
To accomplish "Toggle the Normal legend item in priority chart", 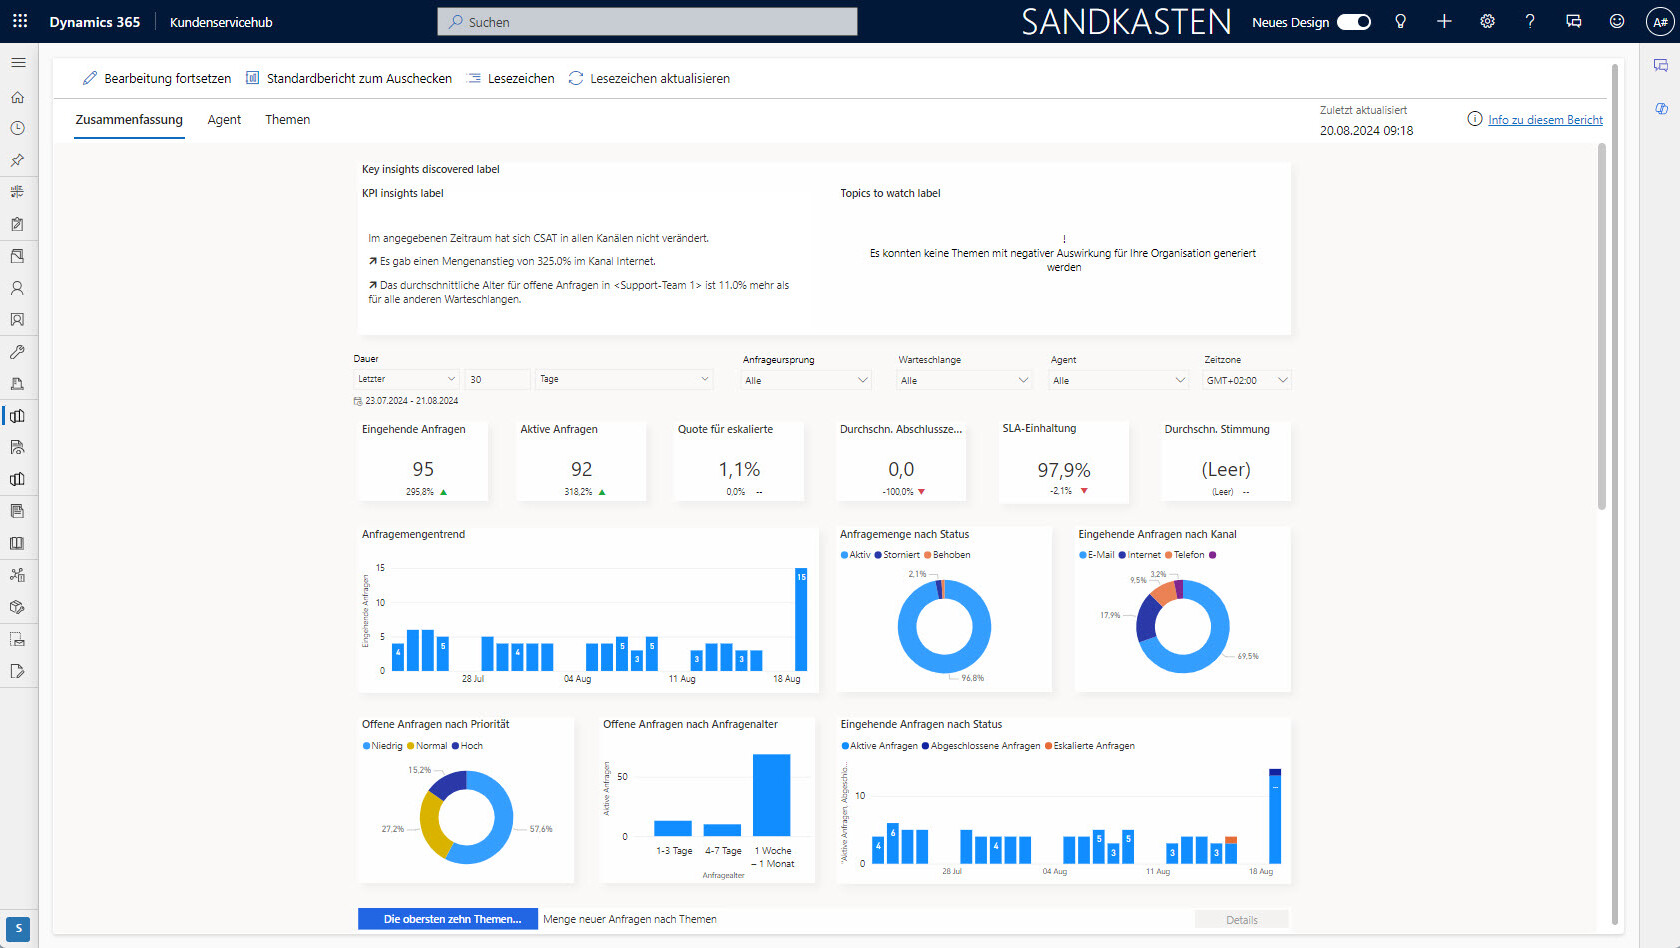I will click(427, 746).
